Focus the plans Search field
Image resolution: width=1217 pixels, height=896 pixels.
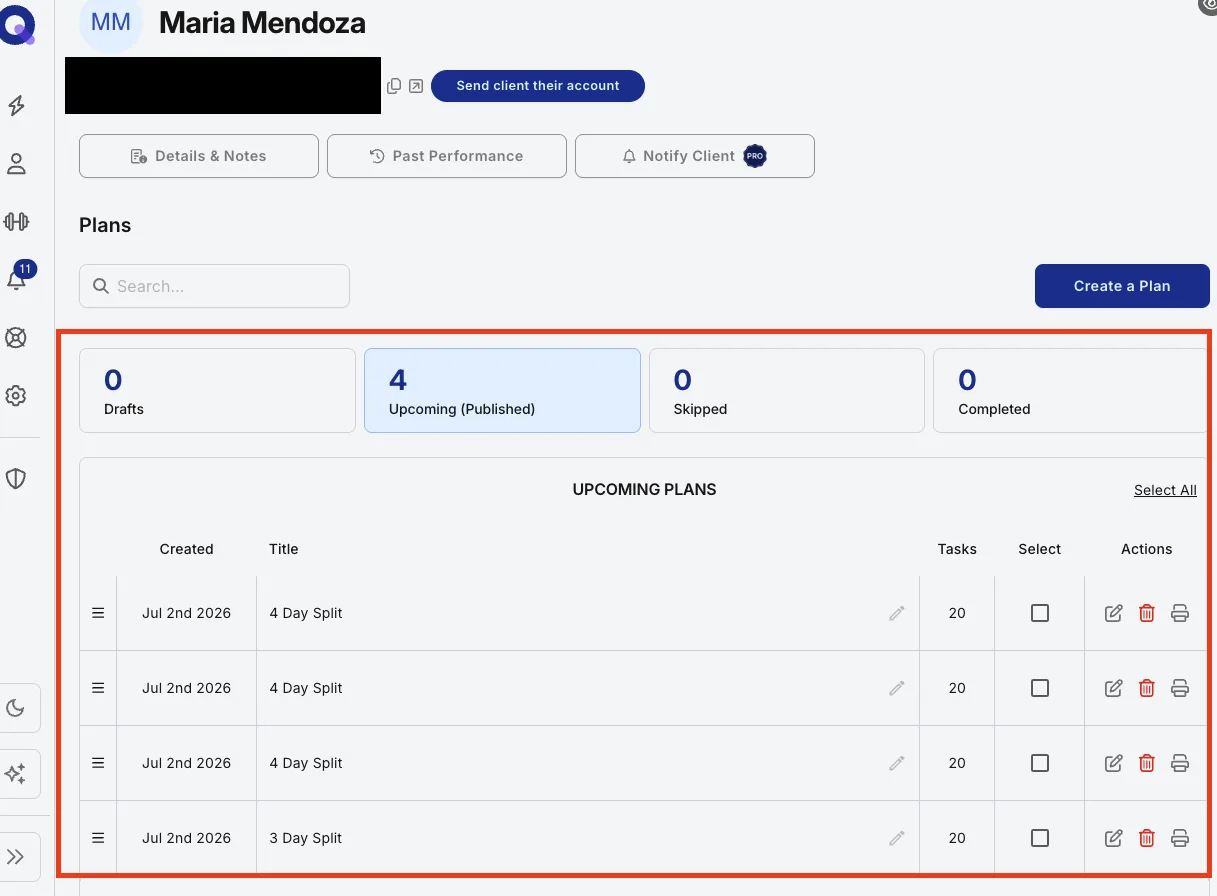[x=215, y=286]
